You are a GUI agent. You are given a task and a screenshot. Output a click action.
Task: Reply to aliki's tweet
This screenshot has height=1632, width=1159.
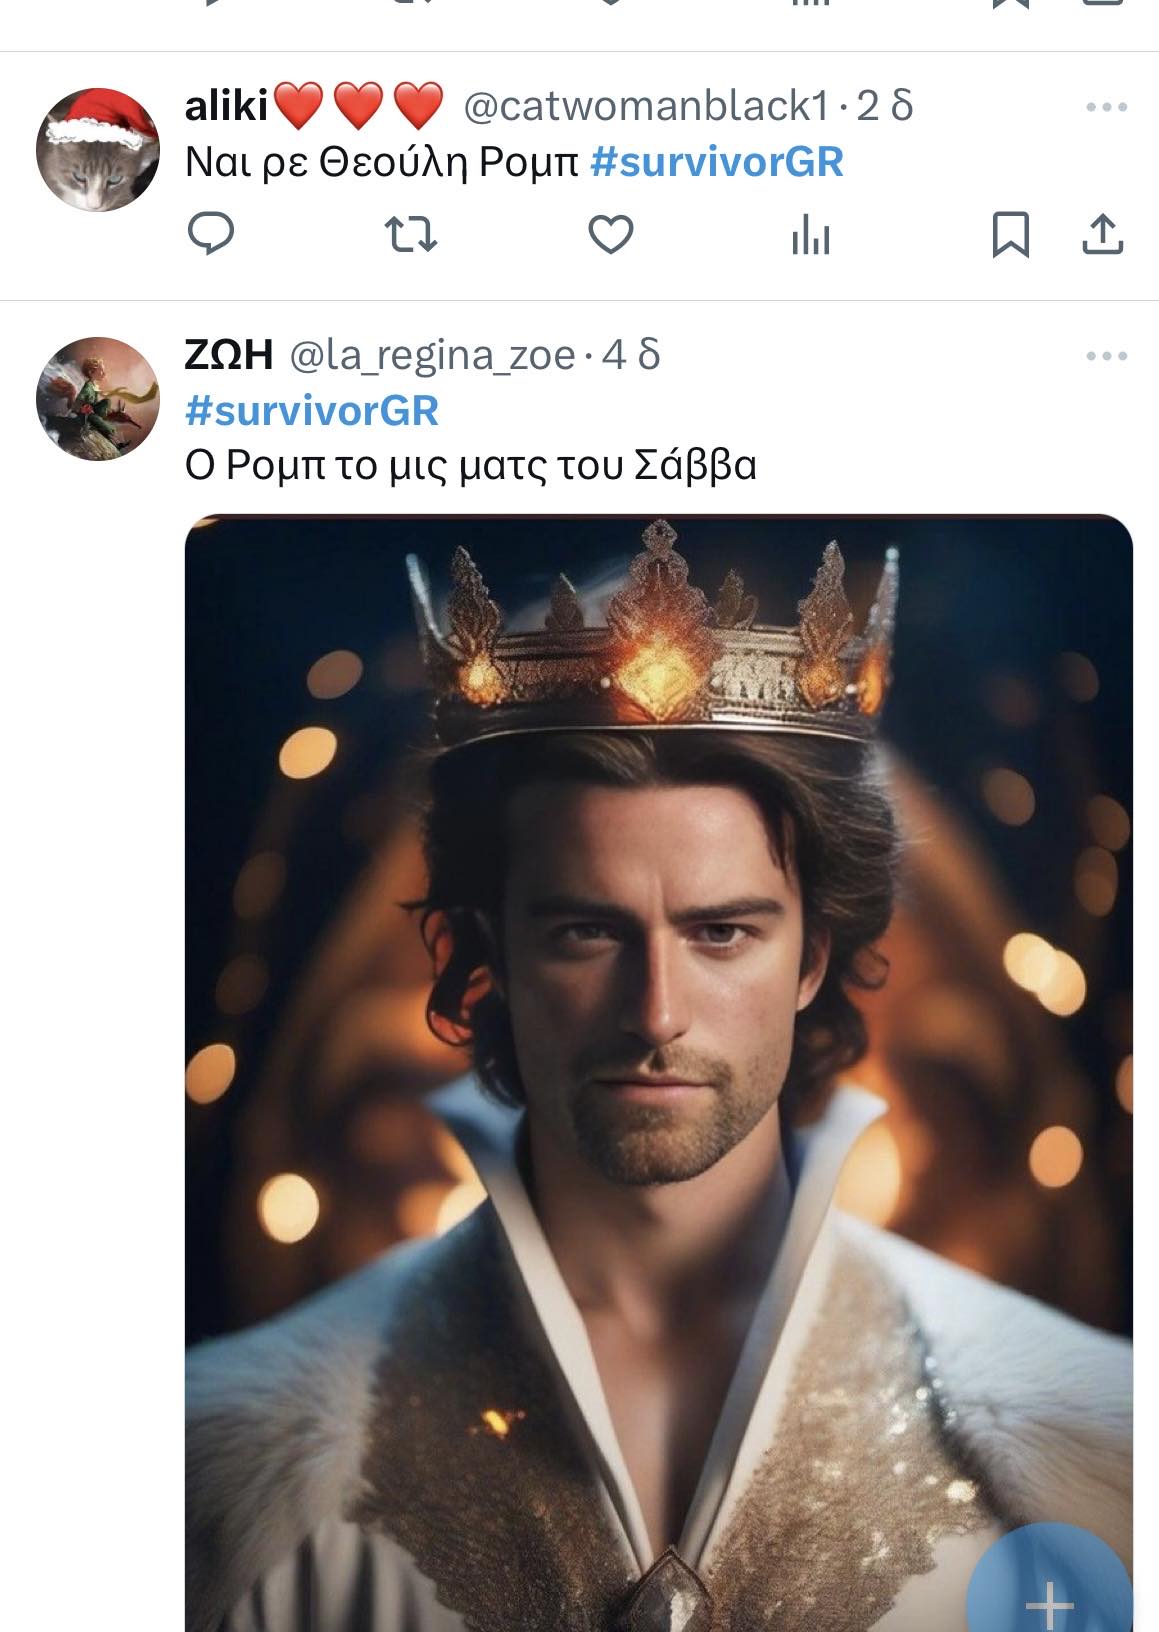[x=211, y=235]
